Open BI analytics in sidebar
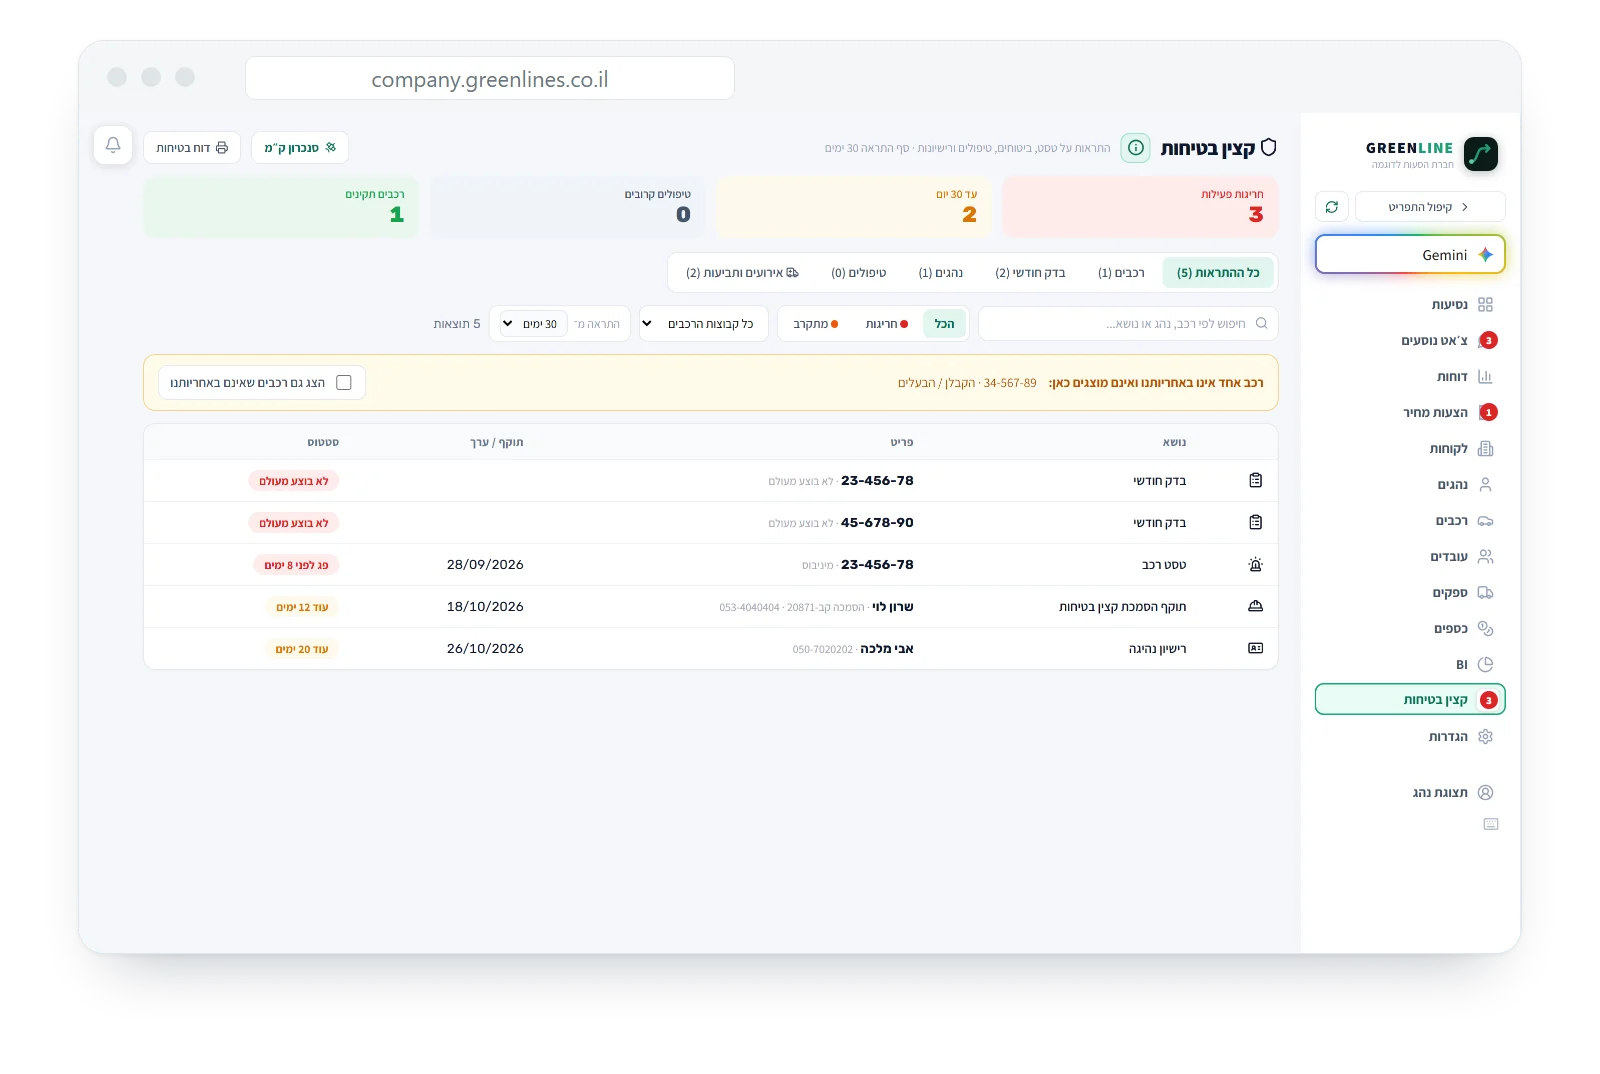This screenshot has height=1074, width=1600. click(1410, 664)
